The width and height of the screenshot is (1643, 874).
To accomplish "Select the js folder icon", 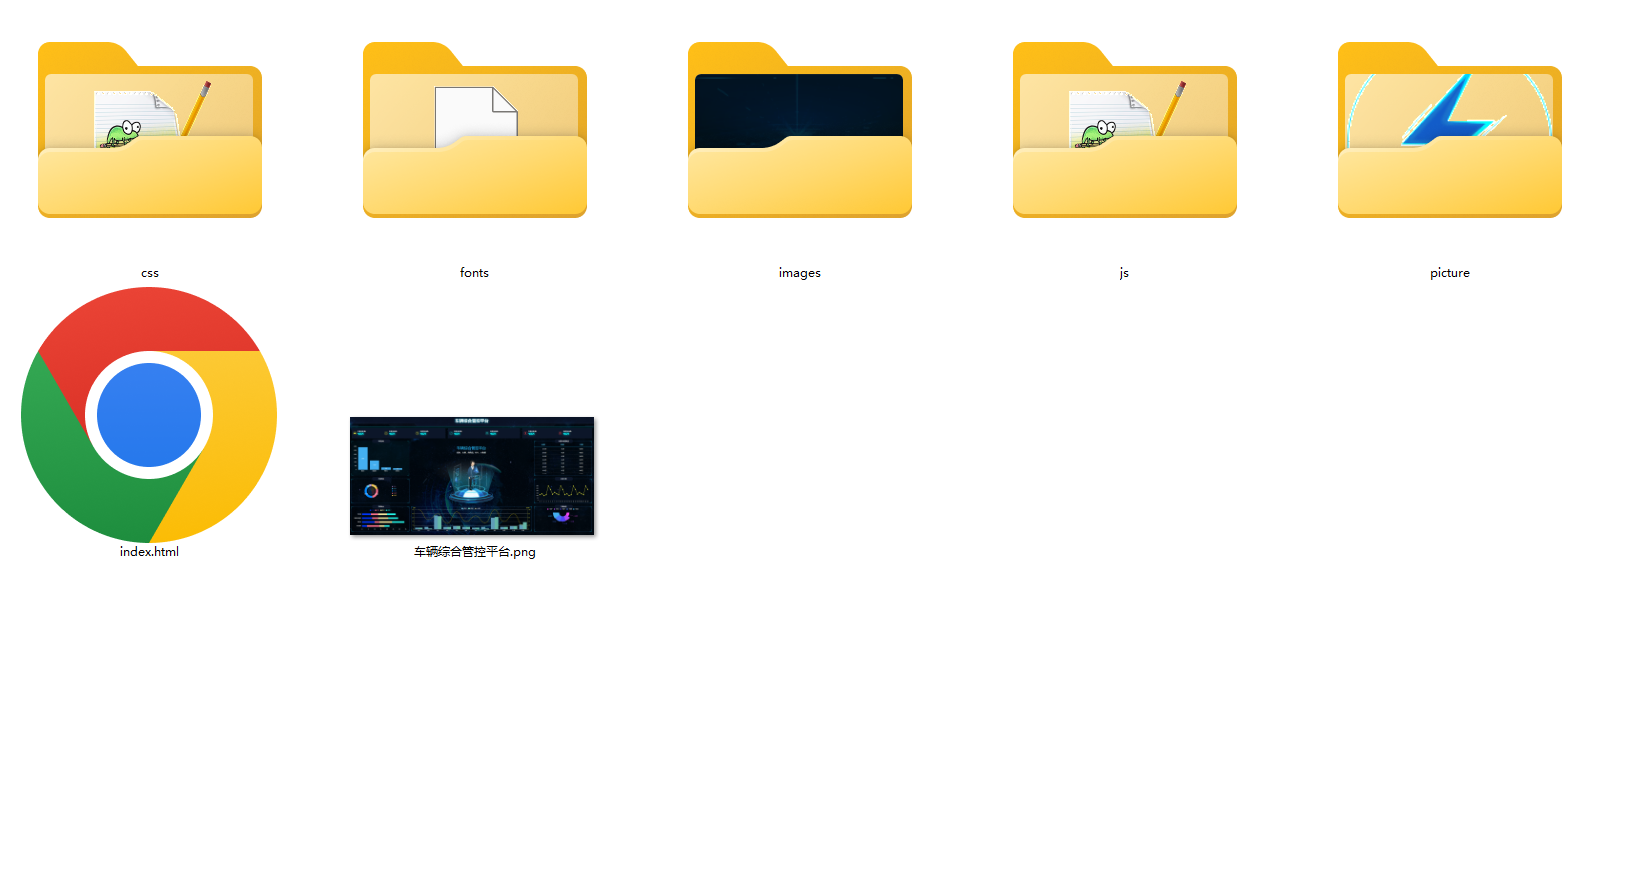I will tap(1125, 130).
